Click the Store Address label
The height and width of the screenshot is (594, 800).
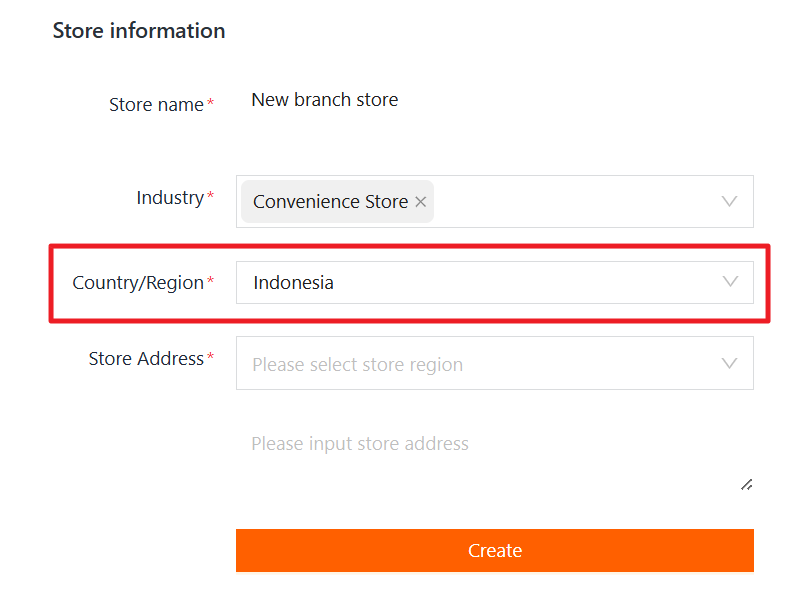click(x=146, y=359)
